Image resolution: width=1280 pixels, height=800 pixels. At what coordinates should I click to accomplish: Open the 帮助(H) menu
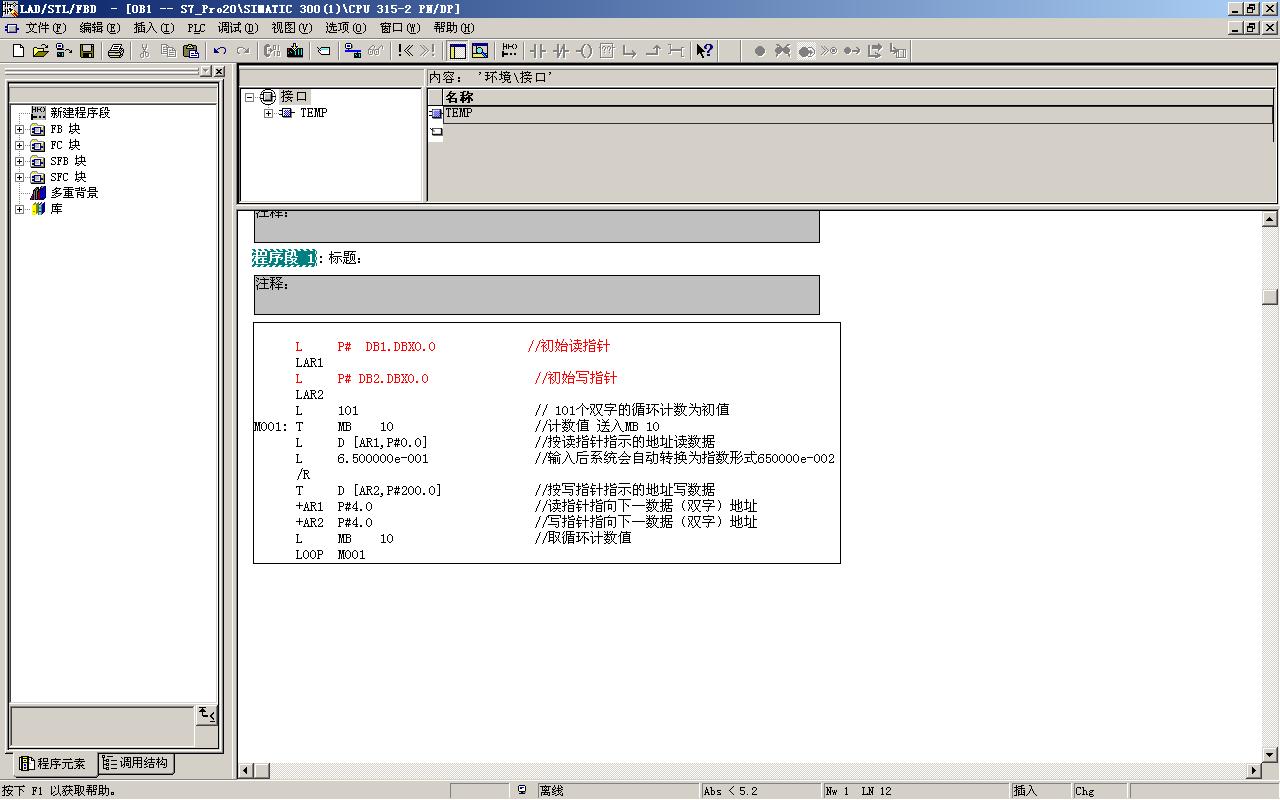coord(454,28)
